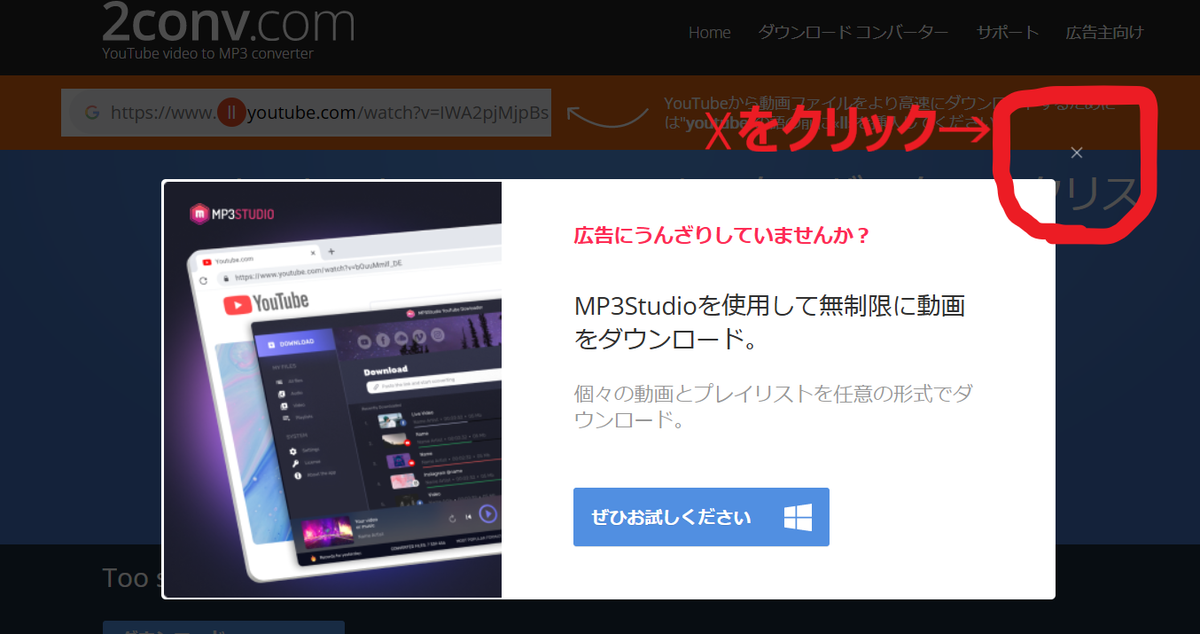Click the MP3Studio app screenshot image

[x=332, y=389]
